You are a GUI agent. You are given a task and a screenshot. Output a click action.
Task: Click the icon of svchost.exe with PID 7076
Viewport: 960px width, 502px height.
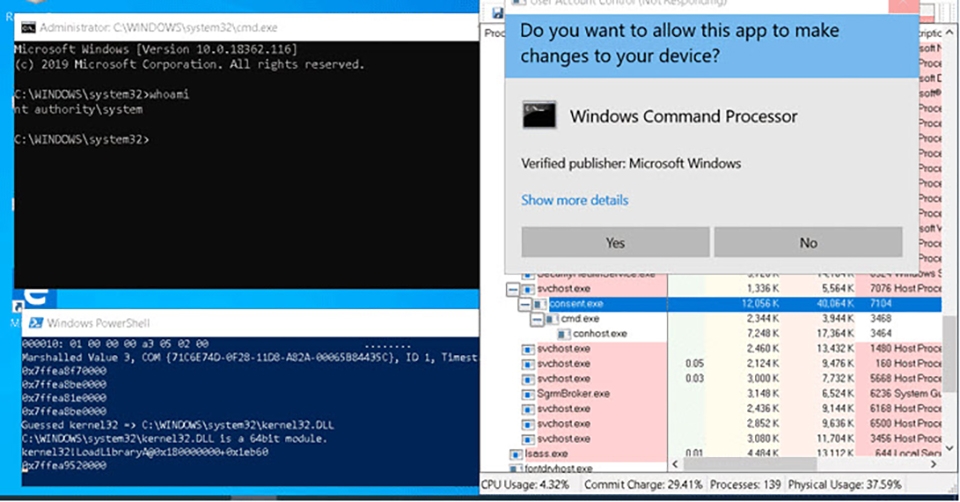coord(528,289)
